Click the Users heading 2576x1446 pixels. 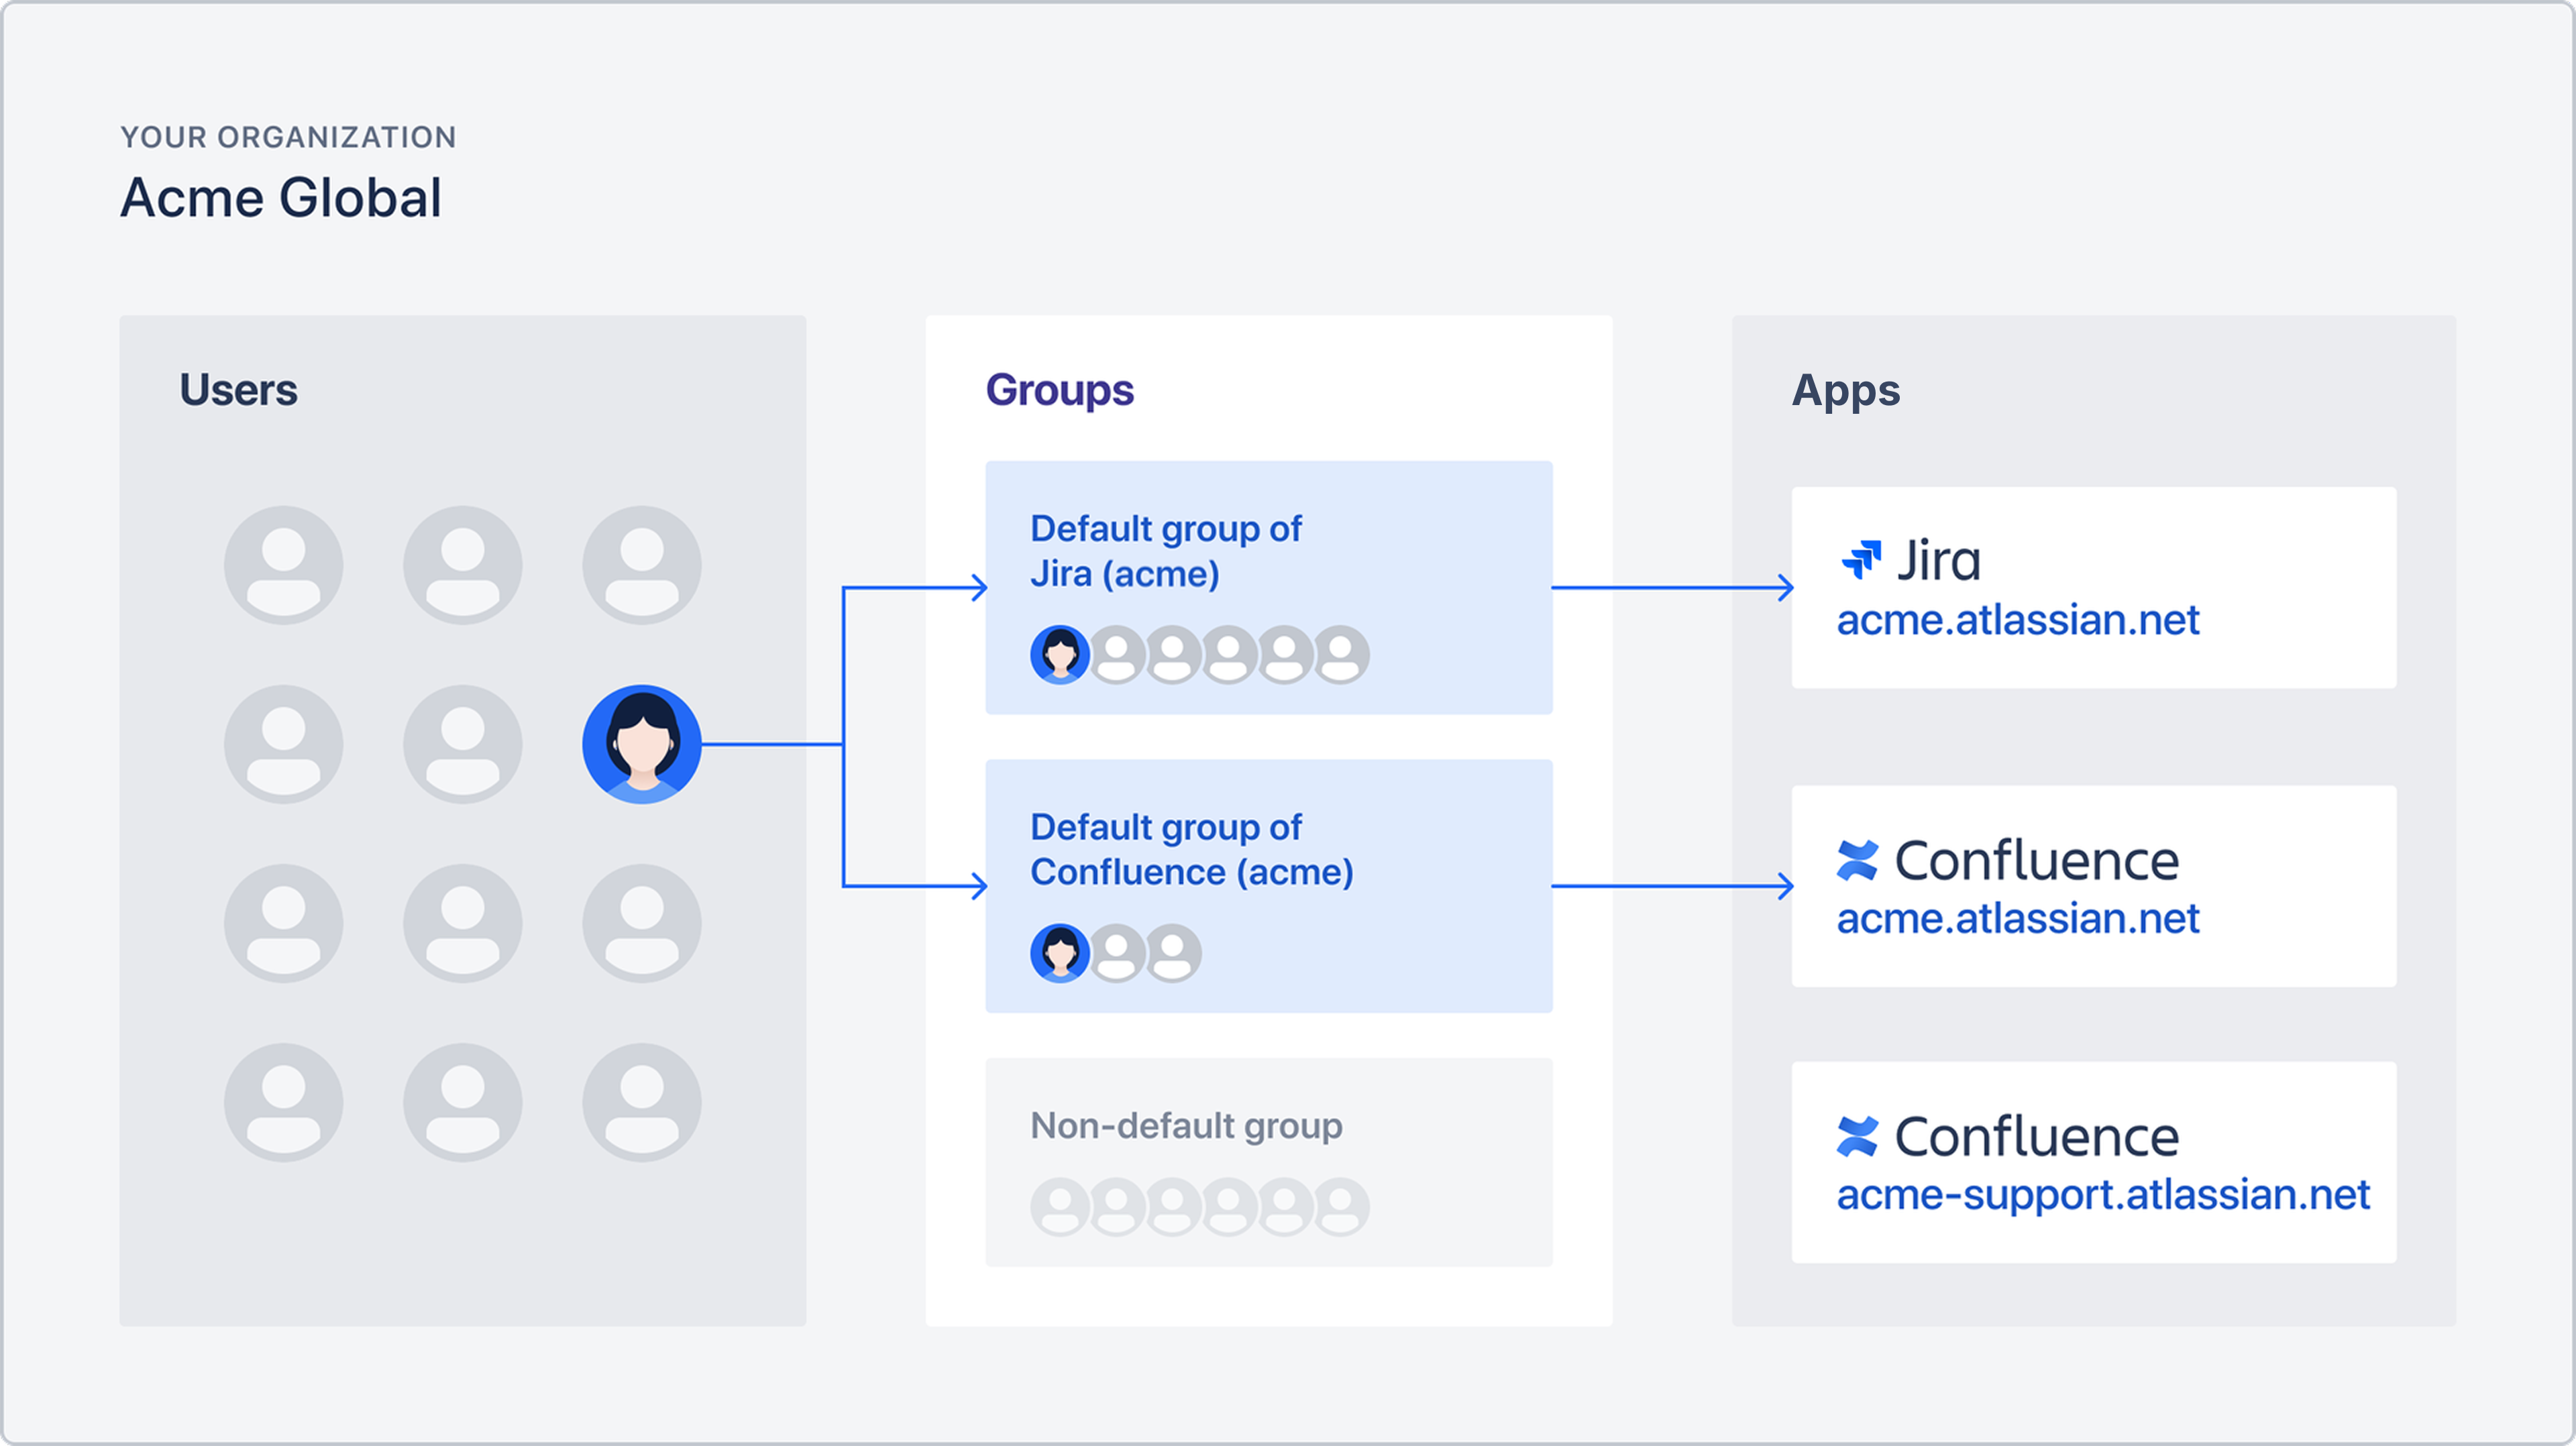pos(238,390)
